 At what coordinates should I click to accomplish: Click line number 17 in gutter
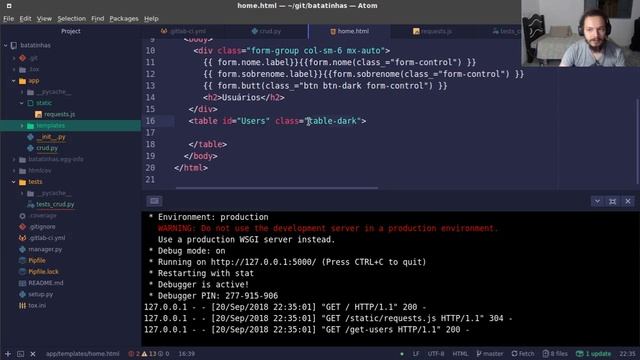(150, 133)
